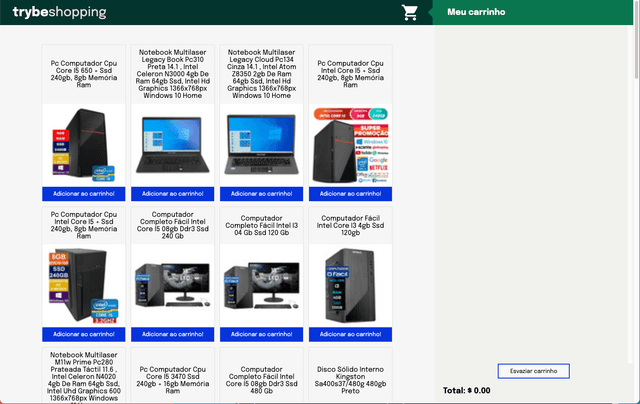The width and height of the screenshot is (640, 404).
Task: Open the Super Promoção PC product image
Action: pyautogui.click(x=351, y=145)
